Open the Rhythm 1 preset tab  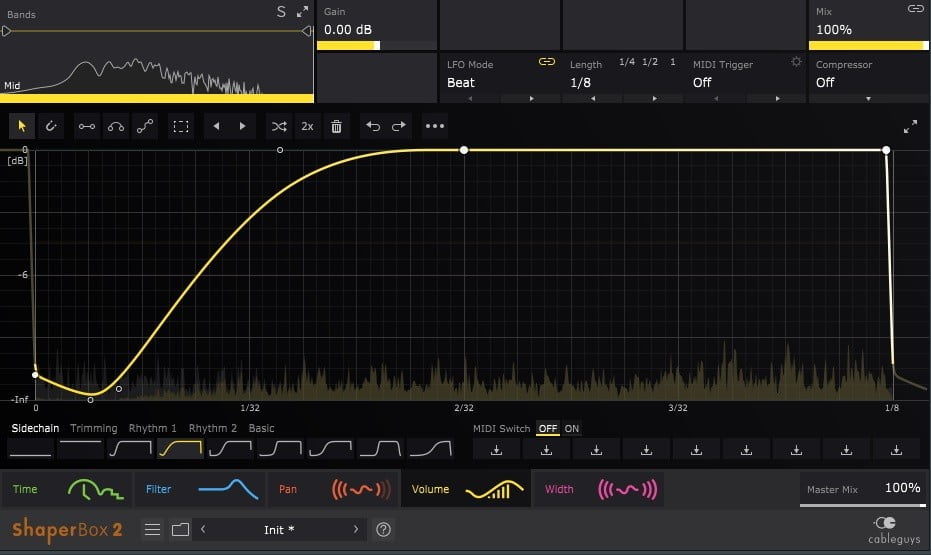pos(153,429)
